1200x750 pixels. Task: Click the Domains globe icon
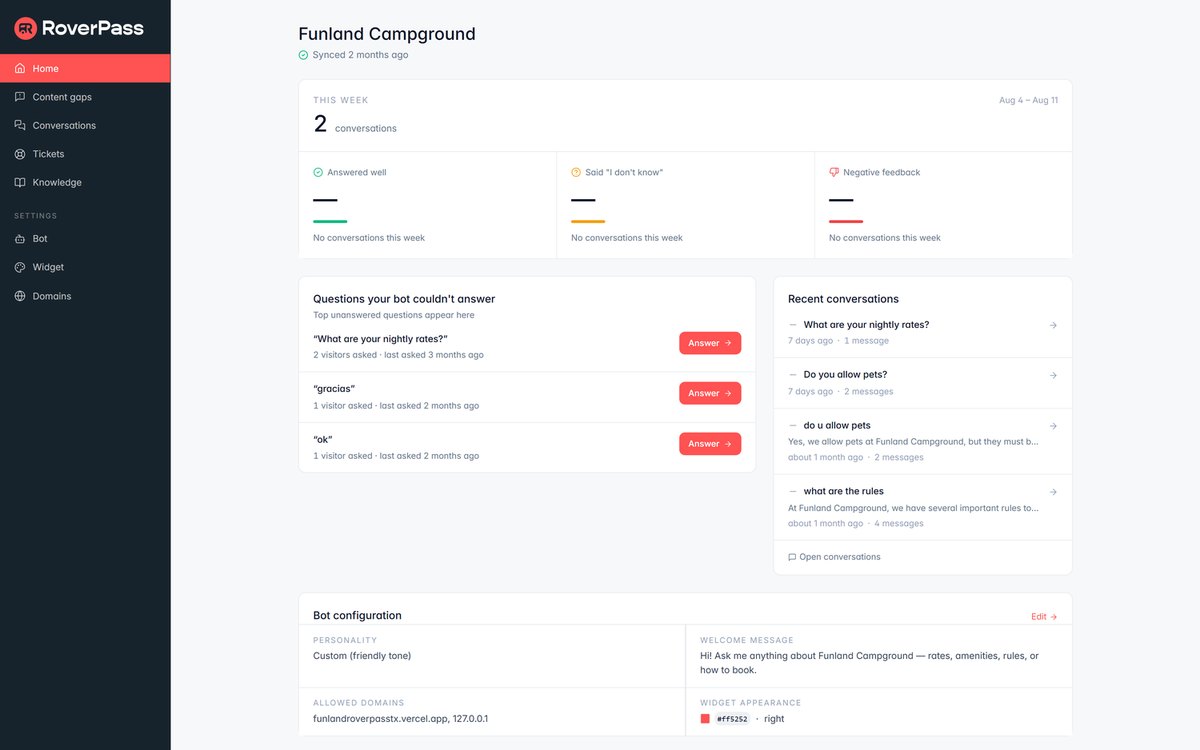click(x=20, y=296)
